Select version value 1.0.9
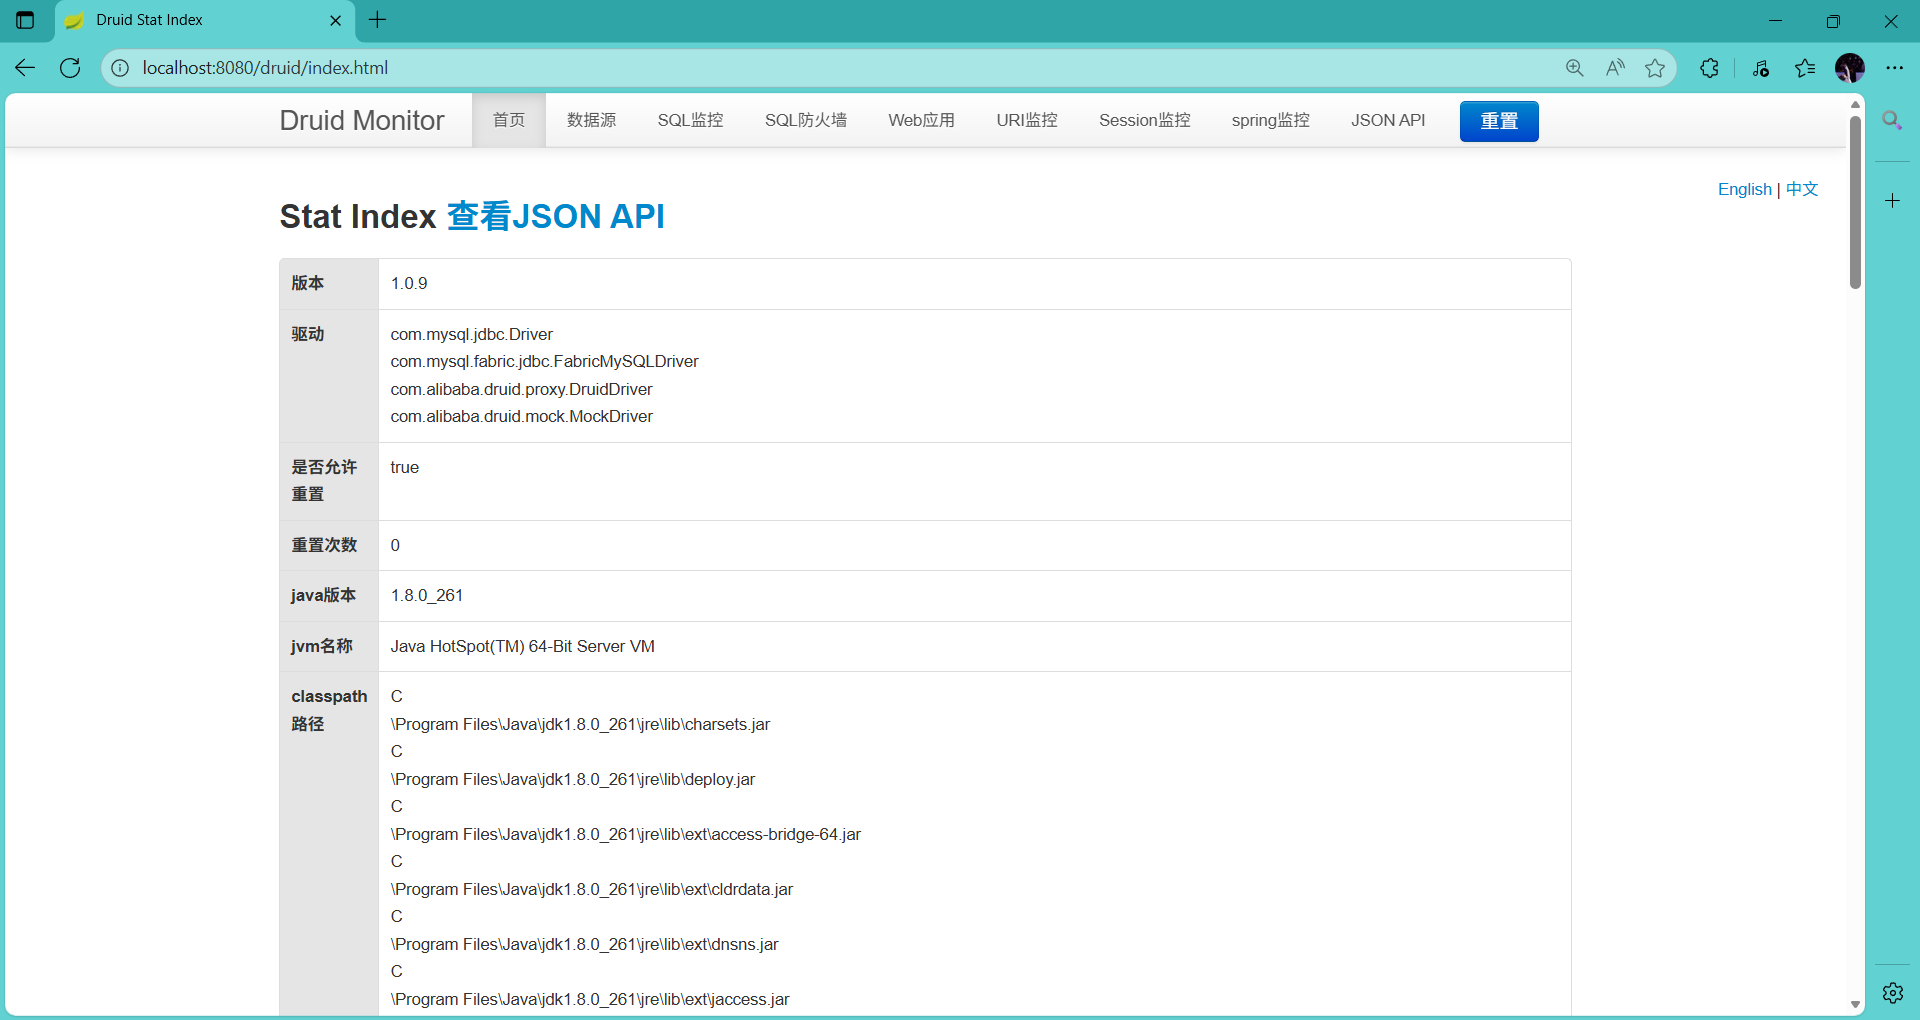Image resolution: width=1920 pixels, height=1020 pixels. (409, 283)
